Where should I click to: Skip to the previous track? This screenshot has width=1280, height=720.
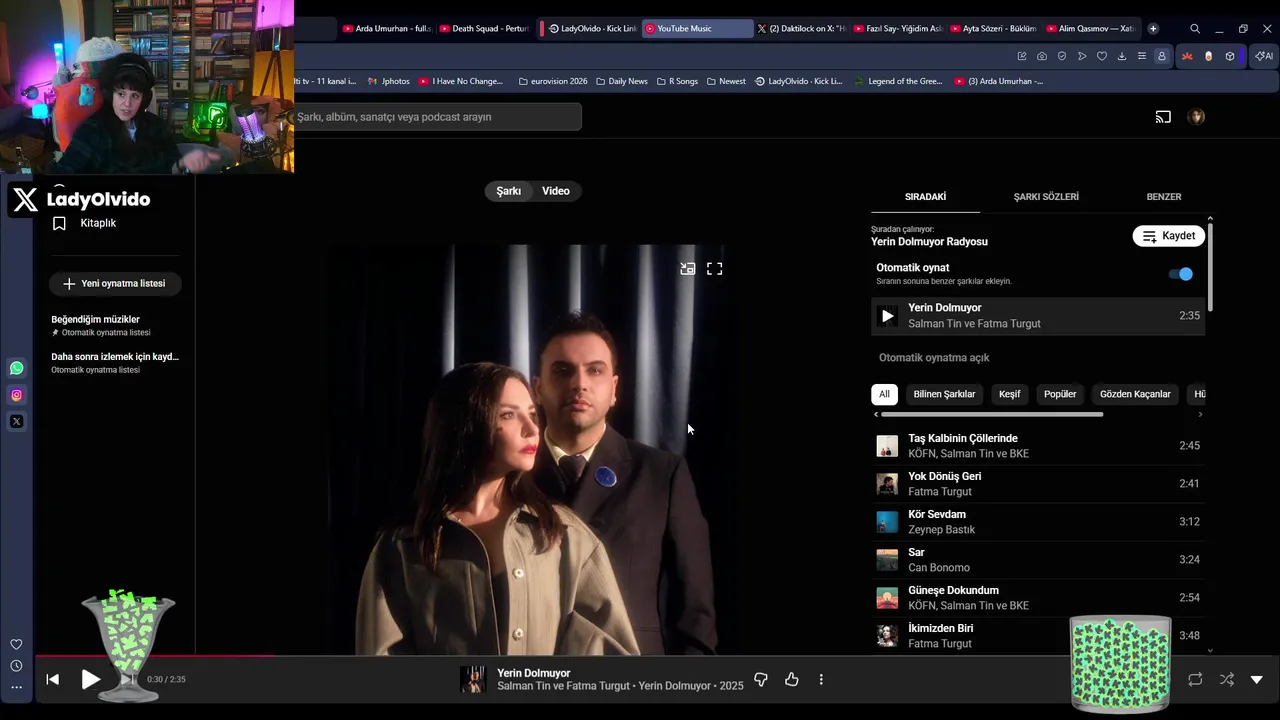53,680
